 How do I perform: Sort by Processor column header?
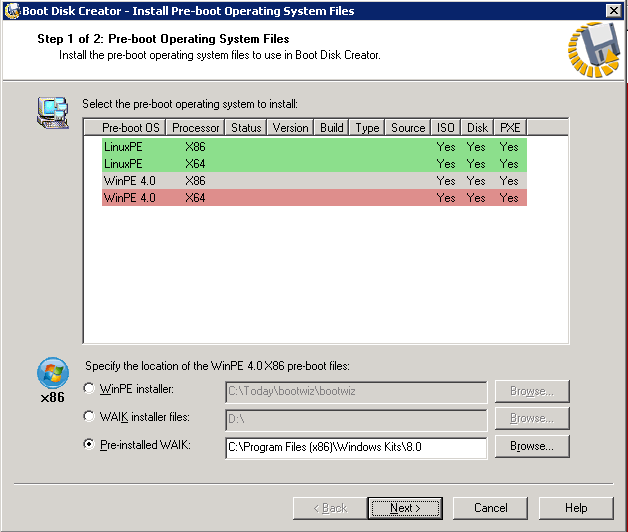point(195,128)
